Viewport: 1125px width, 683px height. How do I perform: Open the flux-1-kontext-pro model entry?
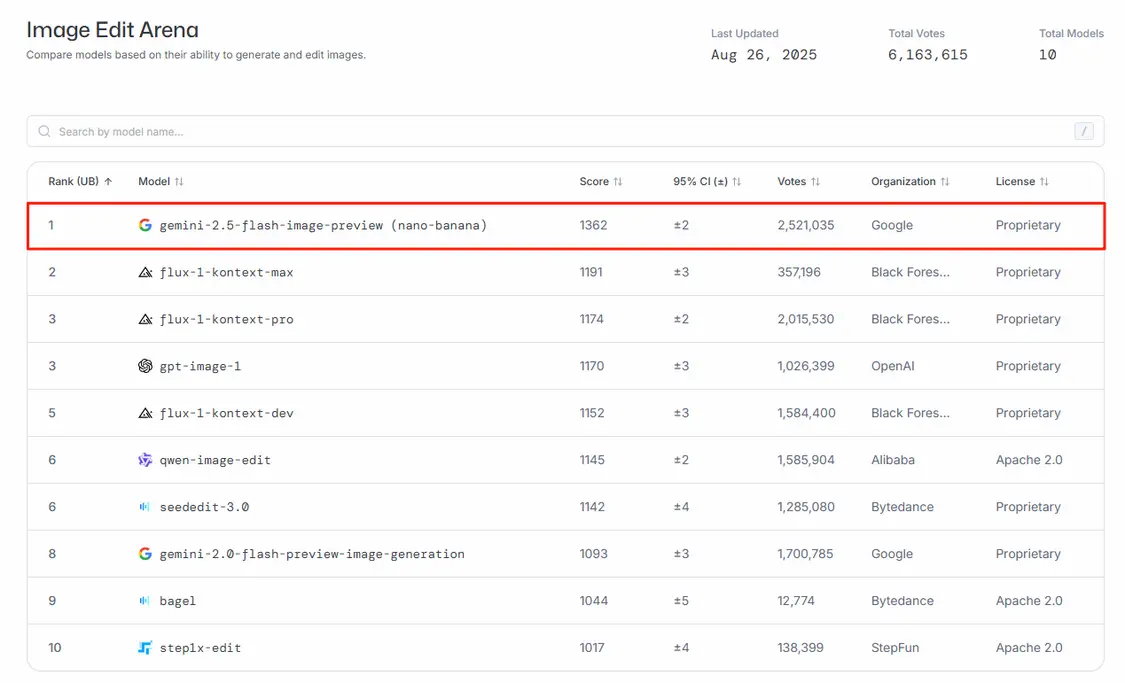(226, 320)
